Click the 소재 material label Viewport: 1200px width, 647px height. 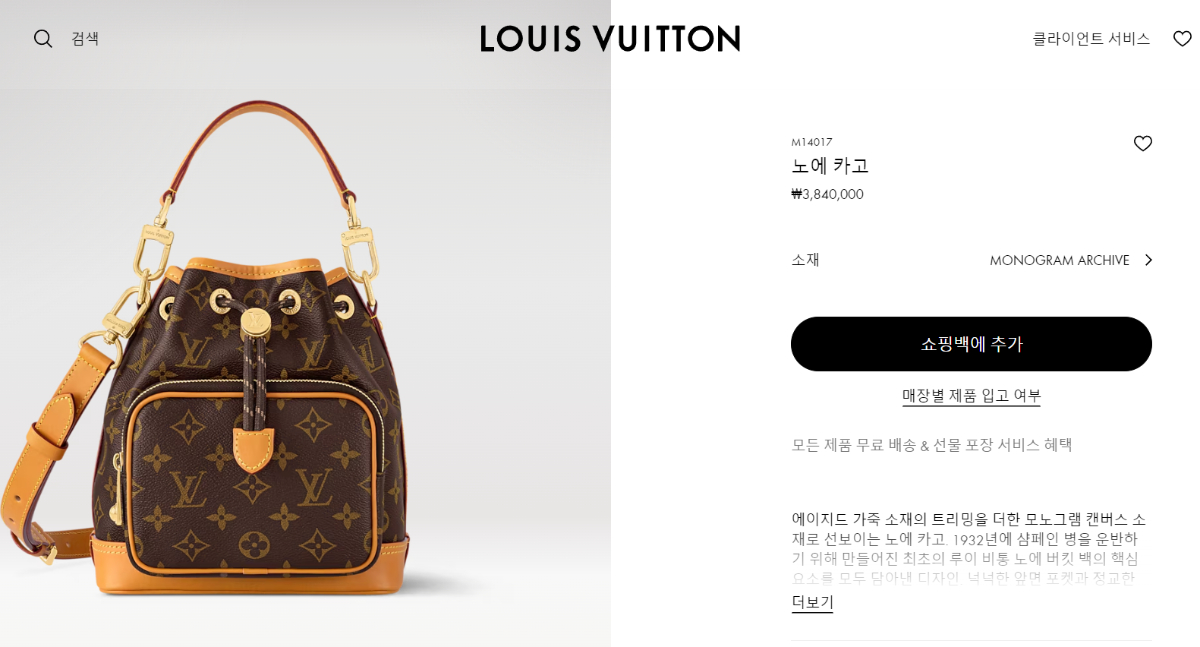(805, 260)
